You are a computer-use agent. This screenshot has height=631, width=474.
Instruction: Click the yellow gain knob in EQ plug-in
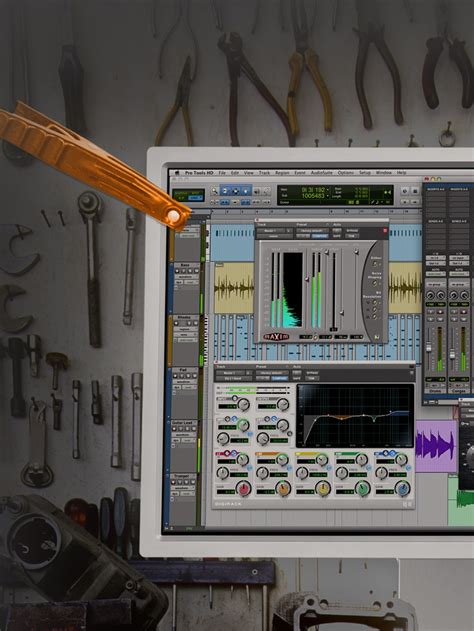point(322,488)
